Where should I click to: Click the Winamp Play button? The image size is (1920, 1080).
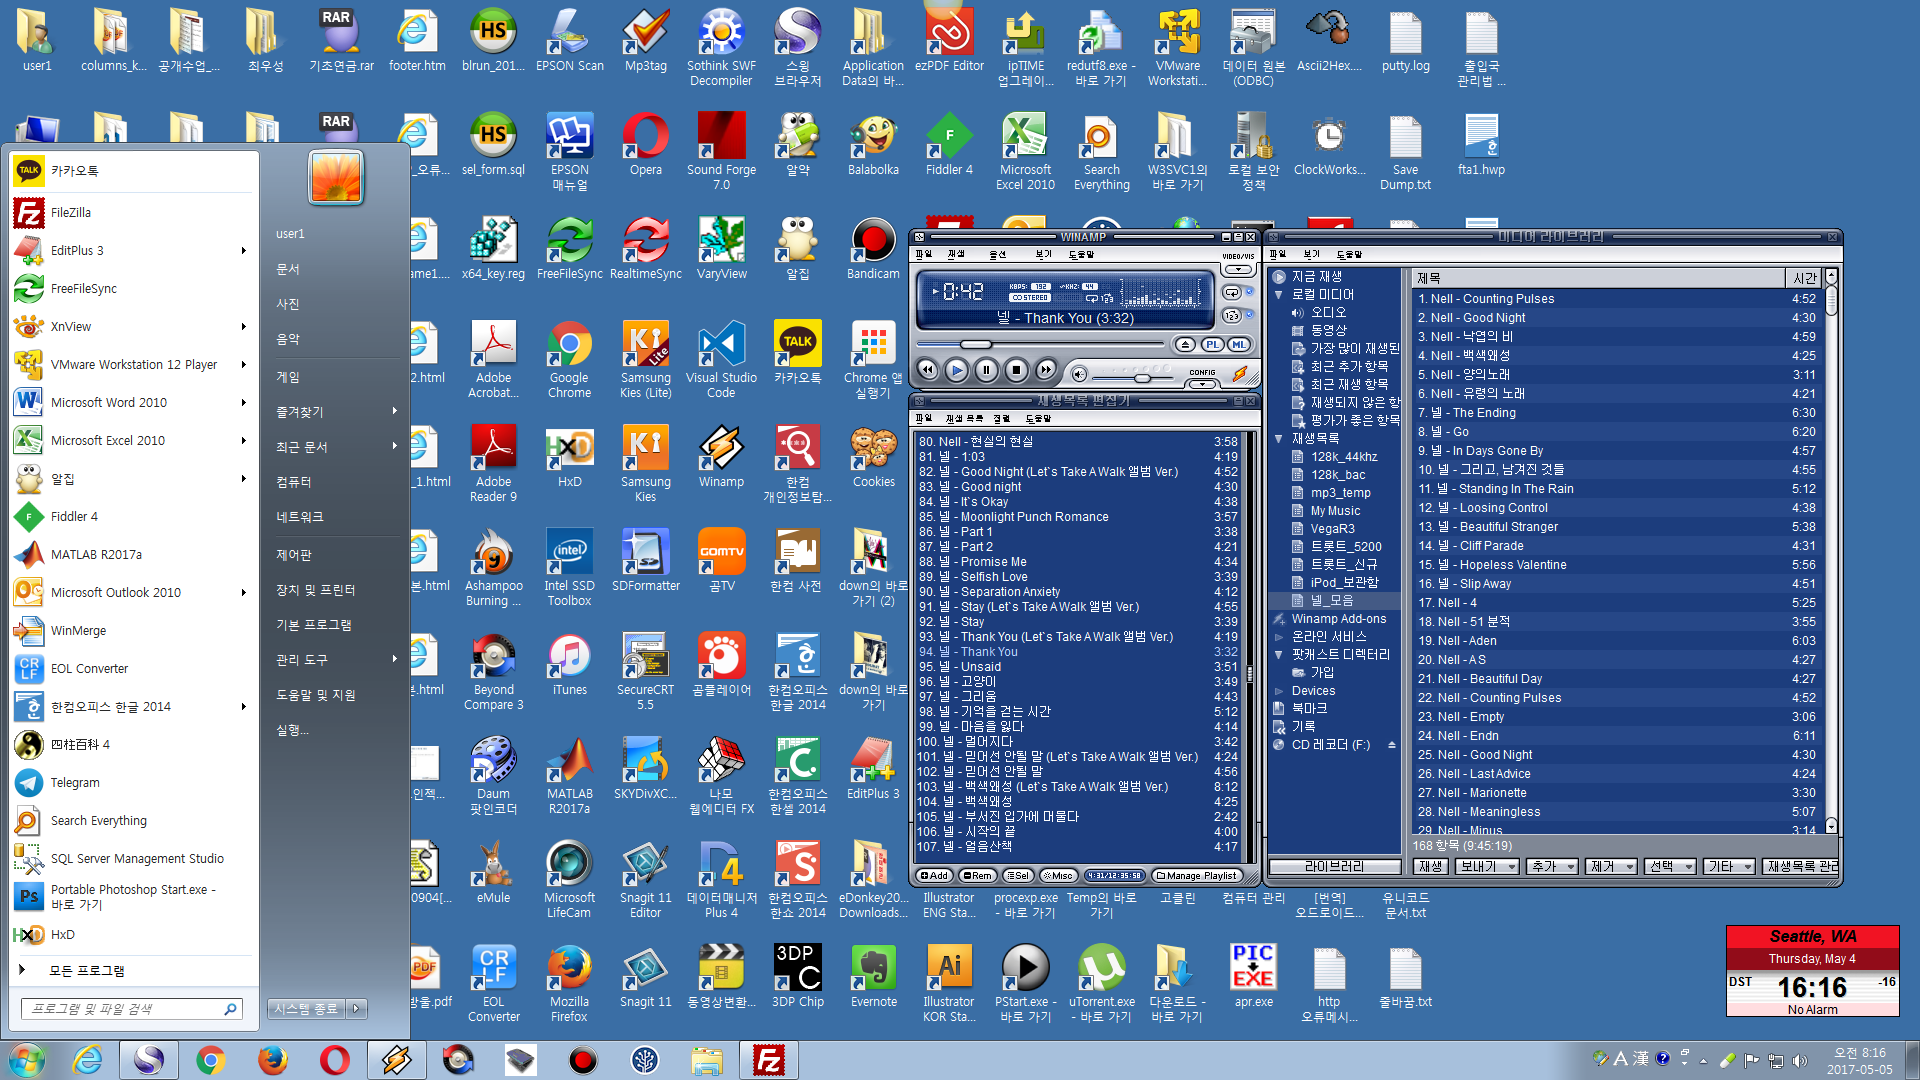[957, 370]
